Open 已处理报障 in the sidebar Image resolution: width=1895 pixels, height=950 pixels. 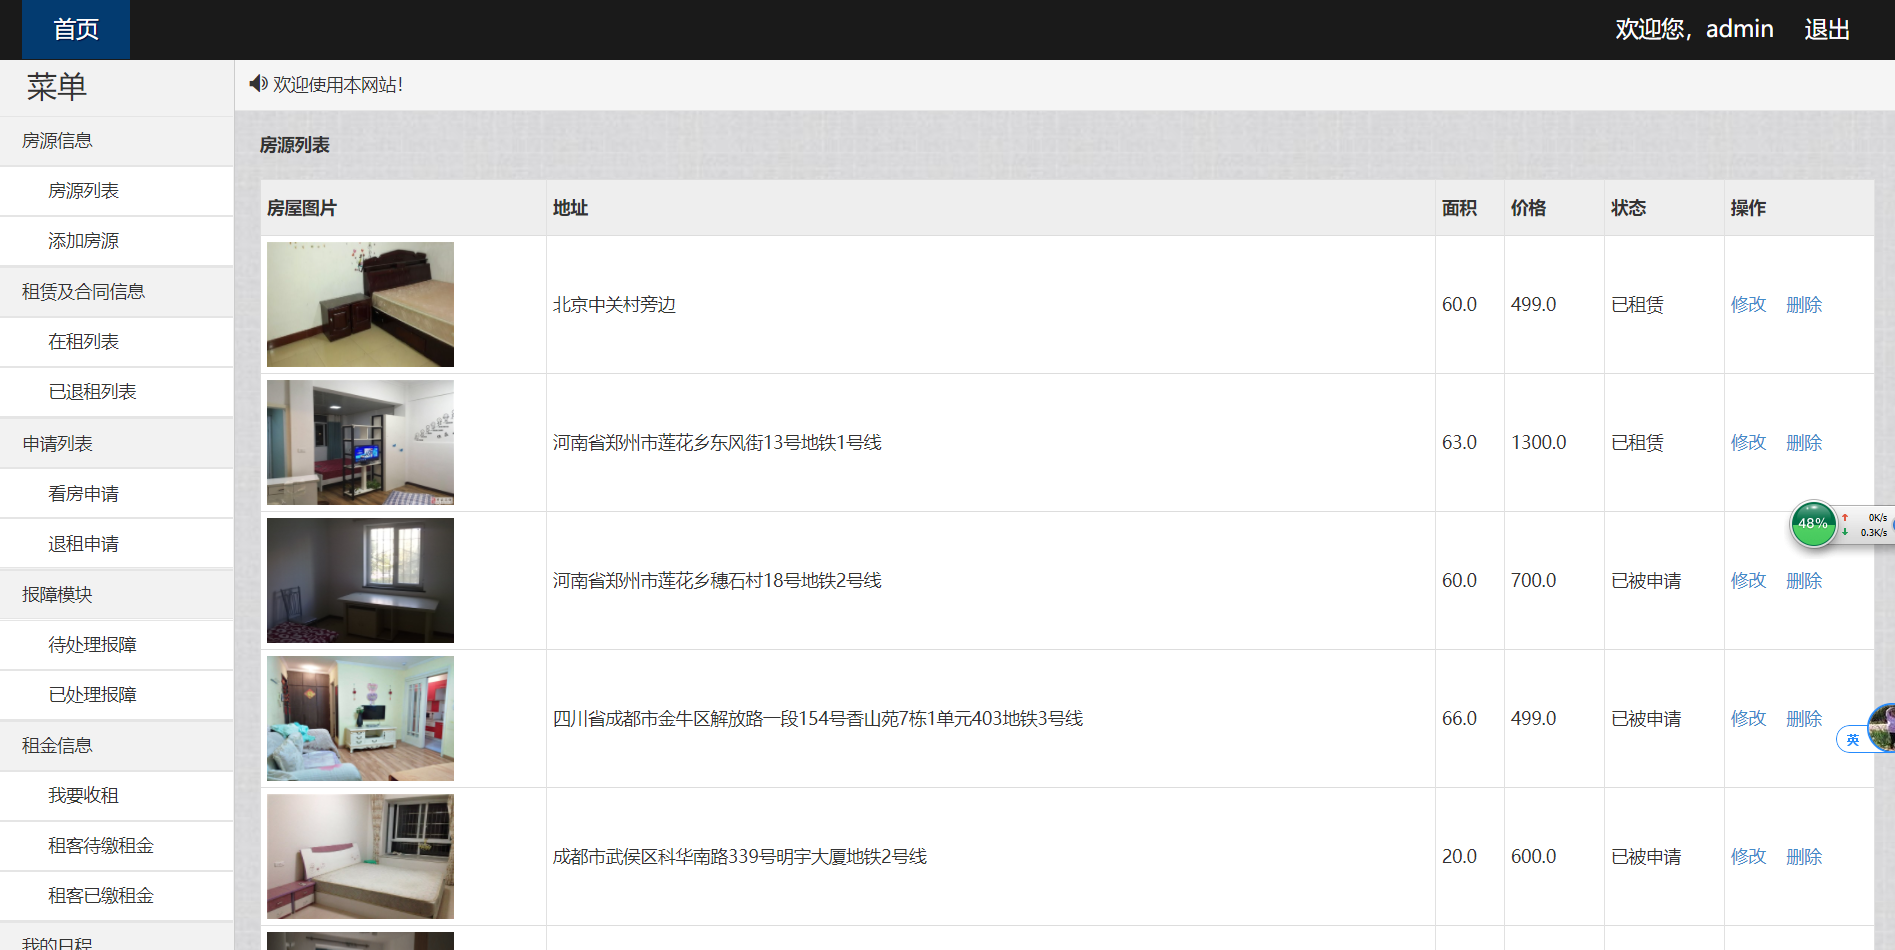point(117,695)
